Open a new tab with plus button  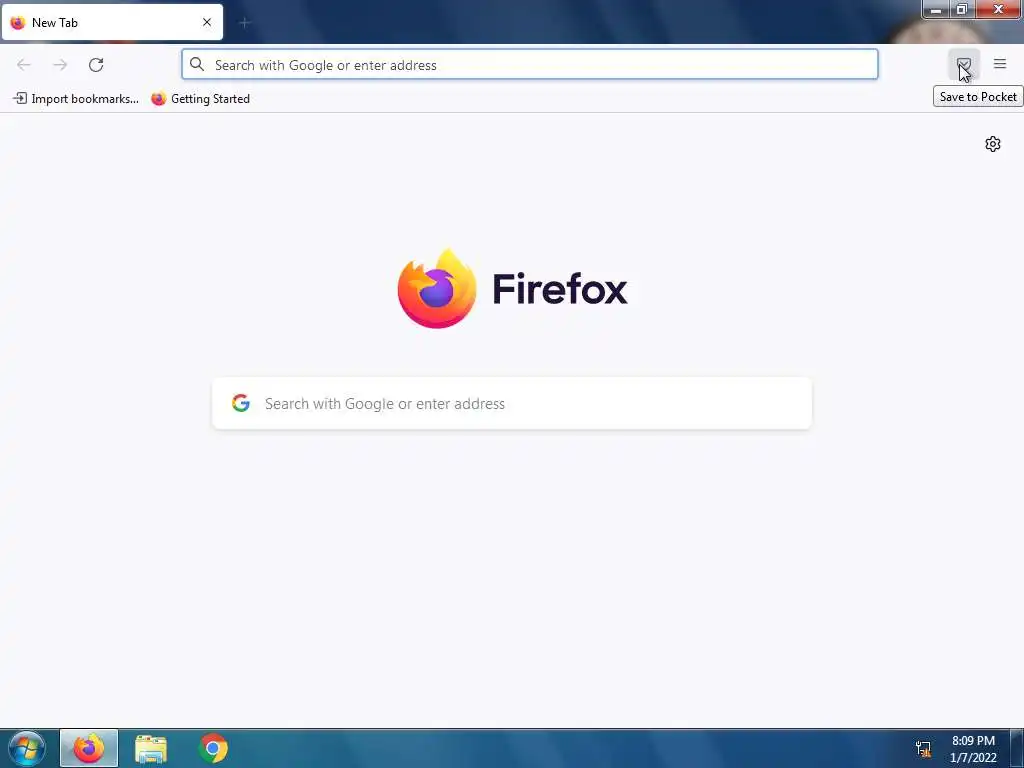click(245, 24)
